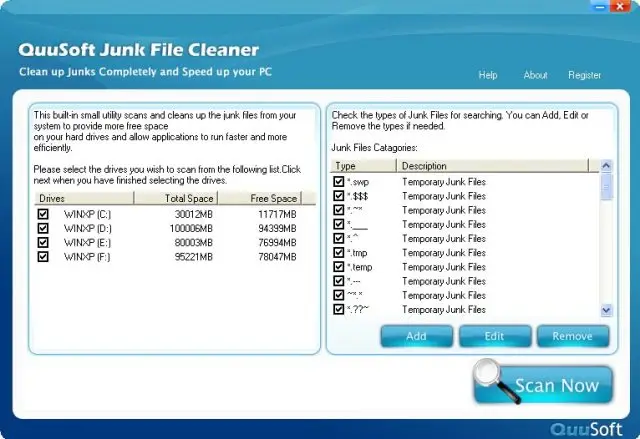640x439 pixels.
Task: Toggle the *.??~ junk type checkbox
Action: click(x=338, y=309)
